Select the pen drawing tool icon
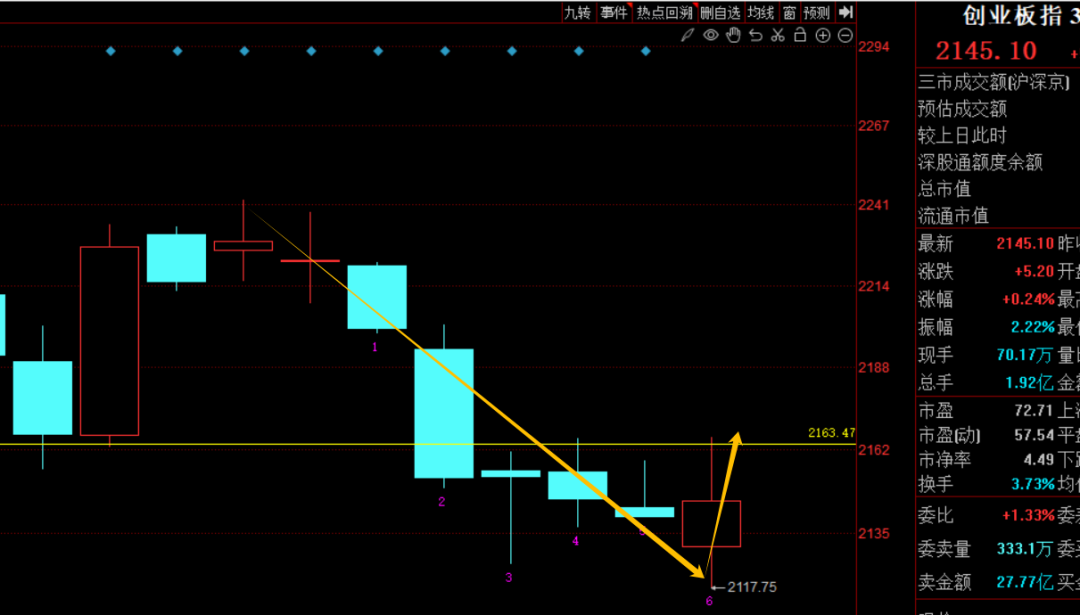 click(x=687, y=36)
